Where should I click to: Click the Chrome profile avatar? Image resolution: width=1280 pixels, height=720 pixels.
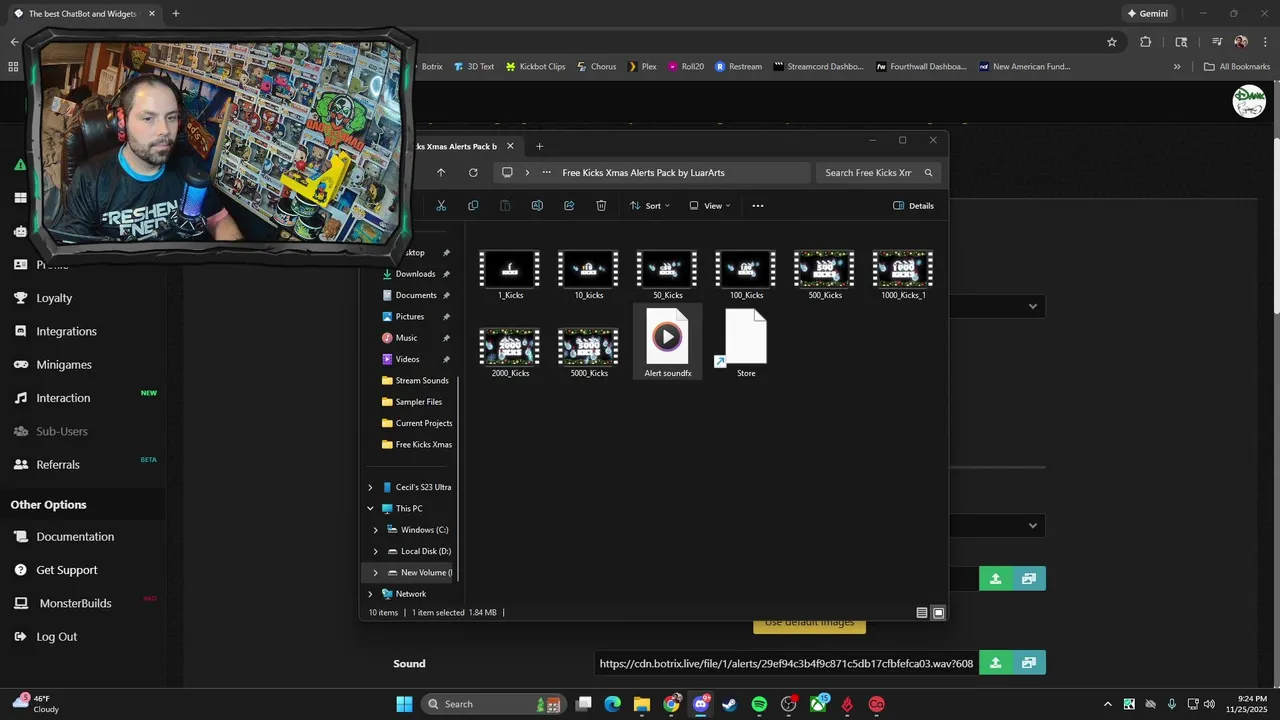coord(1241,42)
